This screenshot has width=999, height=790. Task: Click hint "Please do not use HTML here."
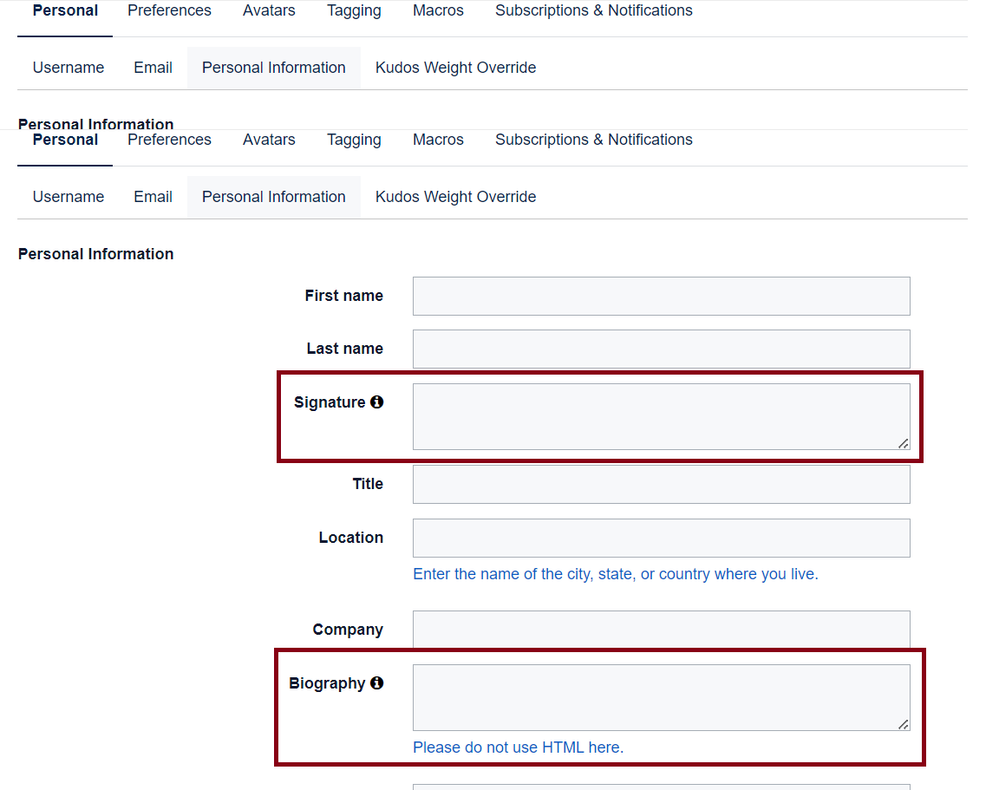[x=518, y=747]
